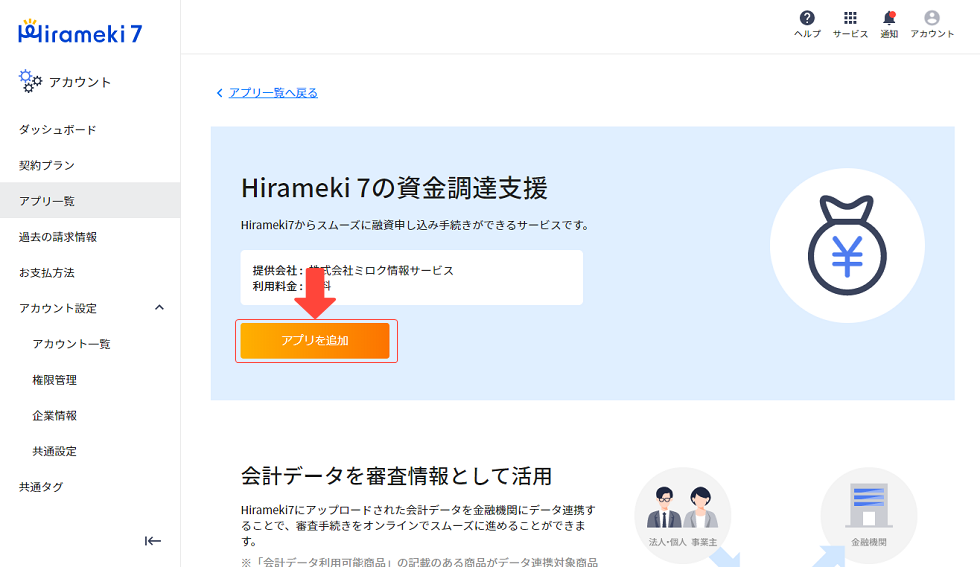Click the 利用料金 information line
The width and height of the screenshot is (980, 567).
[292, 286]
